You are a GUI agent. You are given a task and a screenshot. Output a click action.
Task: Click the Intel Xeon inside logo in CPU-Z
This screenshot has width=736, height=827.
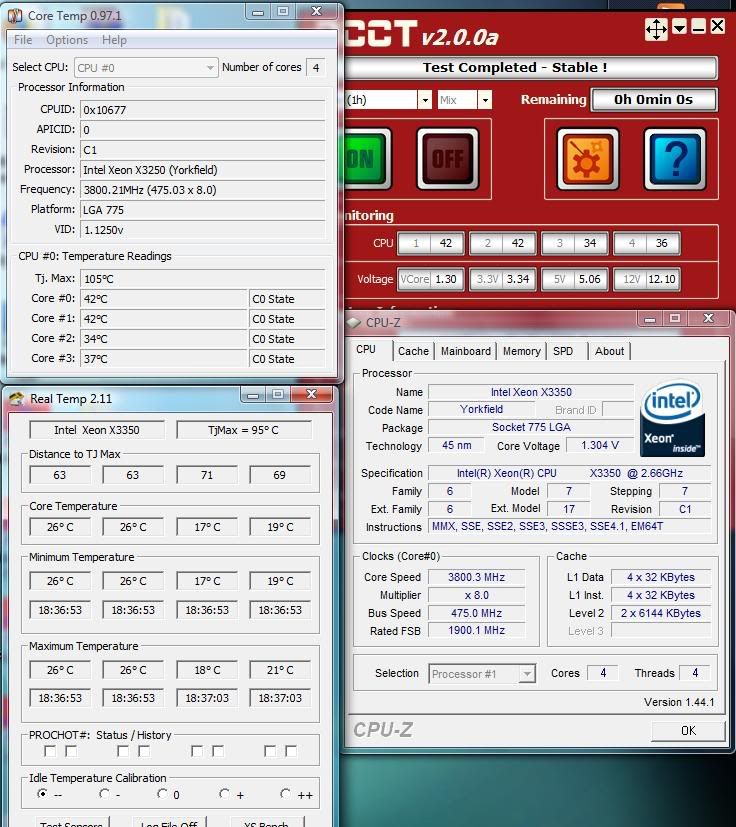coord(672,418)
